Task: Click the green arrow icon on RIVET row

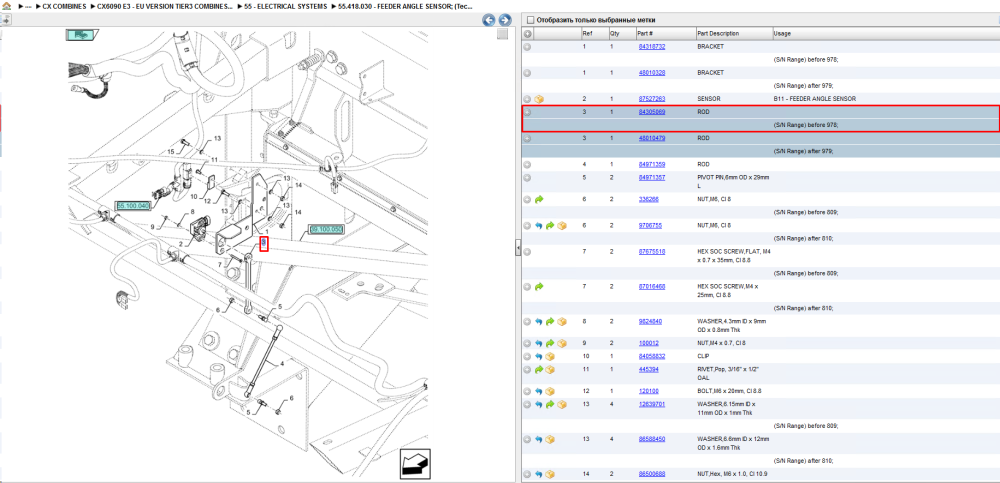Action: tap(539, 369)
